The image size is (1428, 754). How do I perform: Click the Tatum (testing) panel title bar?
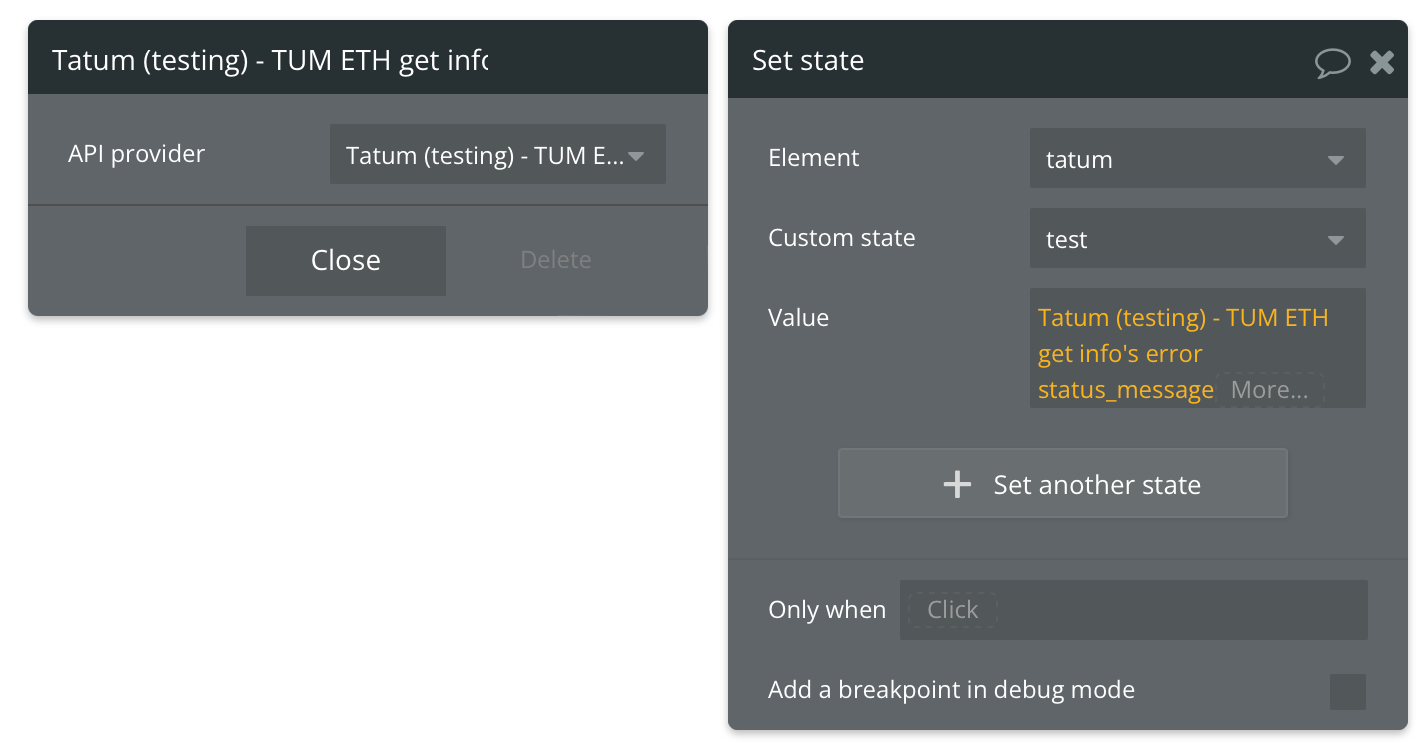tap(368, 58)
